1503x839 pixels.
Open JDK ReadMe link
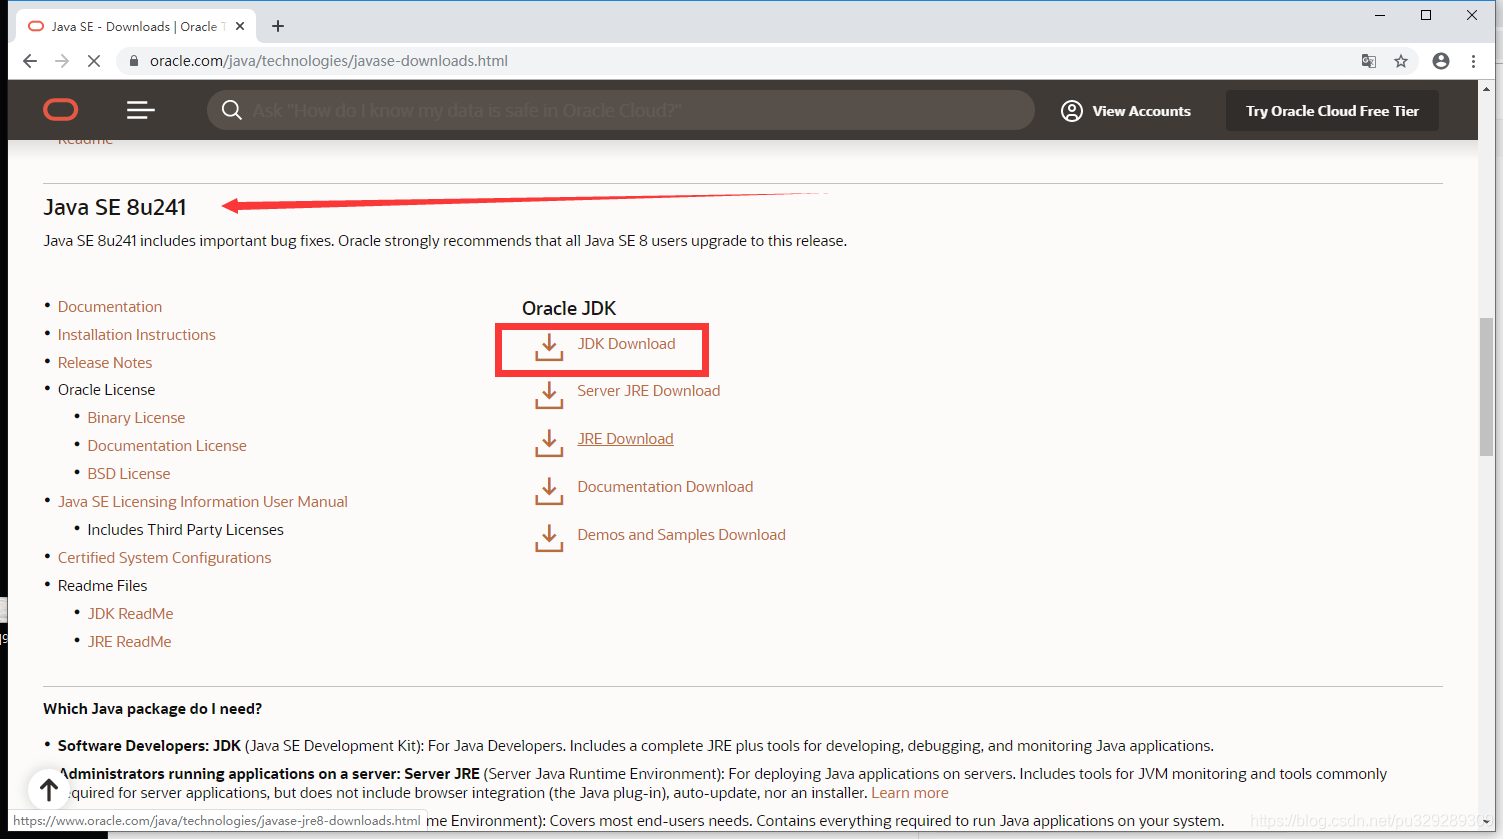pos(130,614)
